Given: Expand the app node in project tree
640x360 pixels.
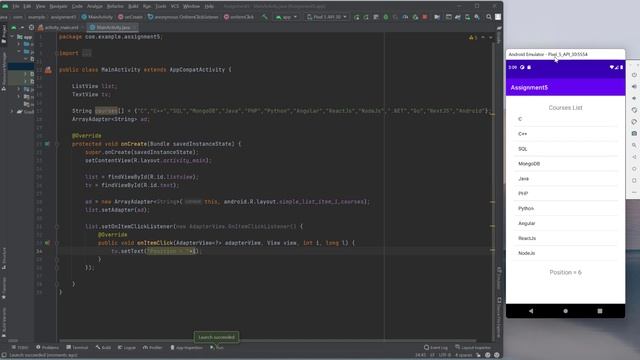Looking at the screenshot, I should [x=12, y=37].
